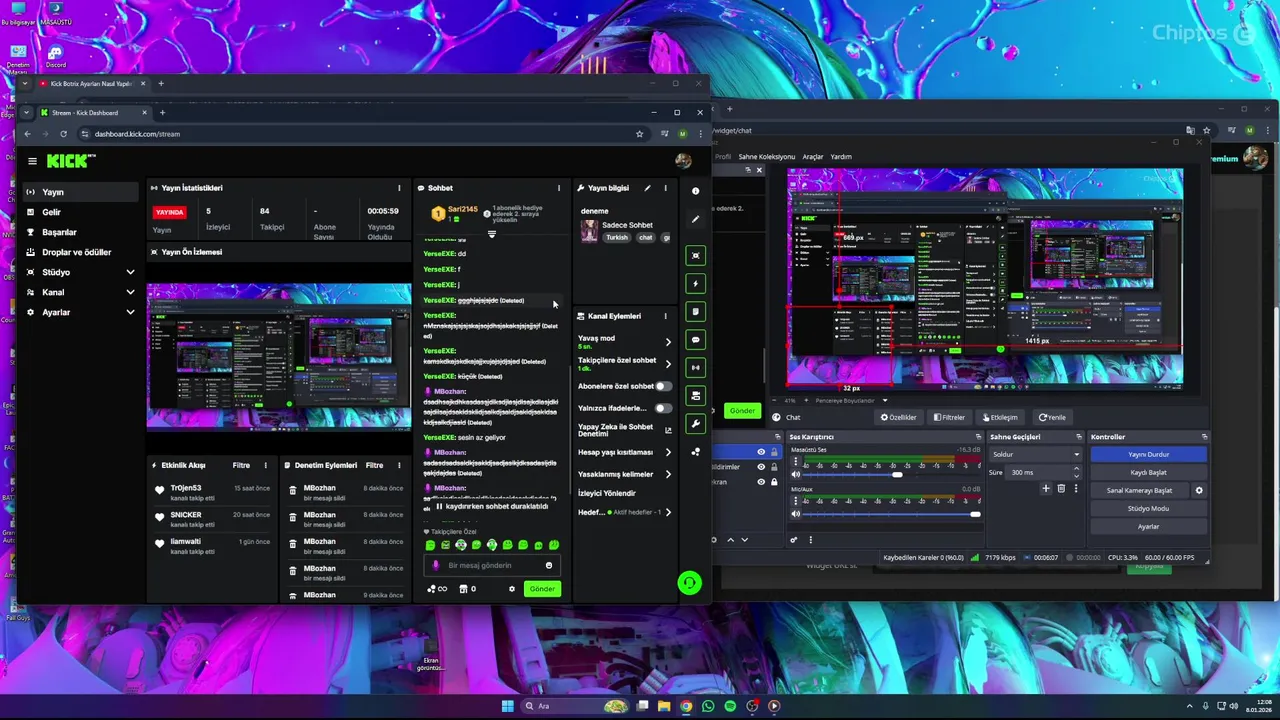The height and width of the screenshot is (720, 1280).
Task: Toggle Yalnızca ifadelerle switch
Action: point(663,408)
